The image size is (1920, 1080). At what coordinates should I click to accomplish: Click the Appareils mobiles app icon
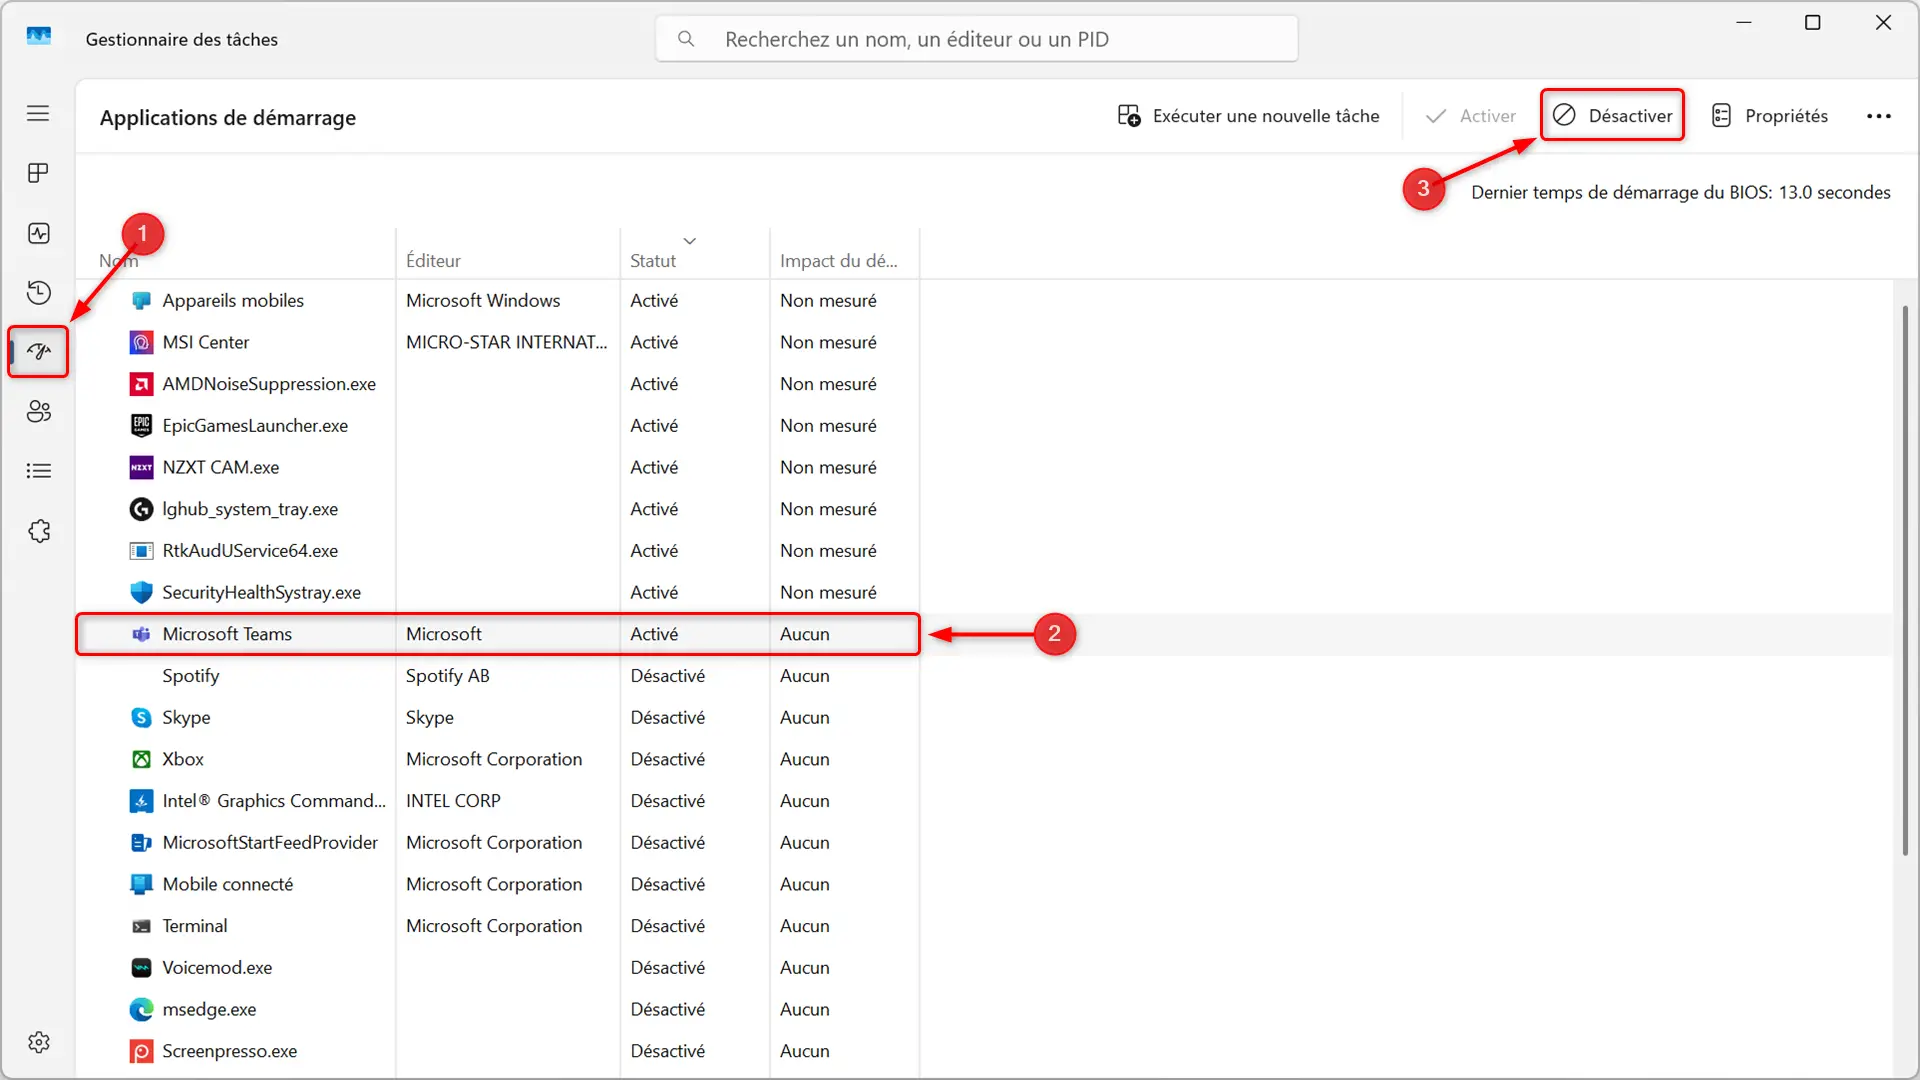pos(142,301)
